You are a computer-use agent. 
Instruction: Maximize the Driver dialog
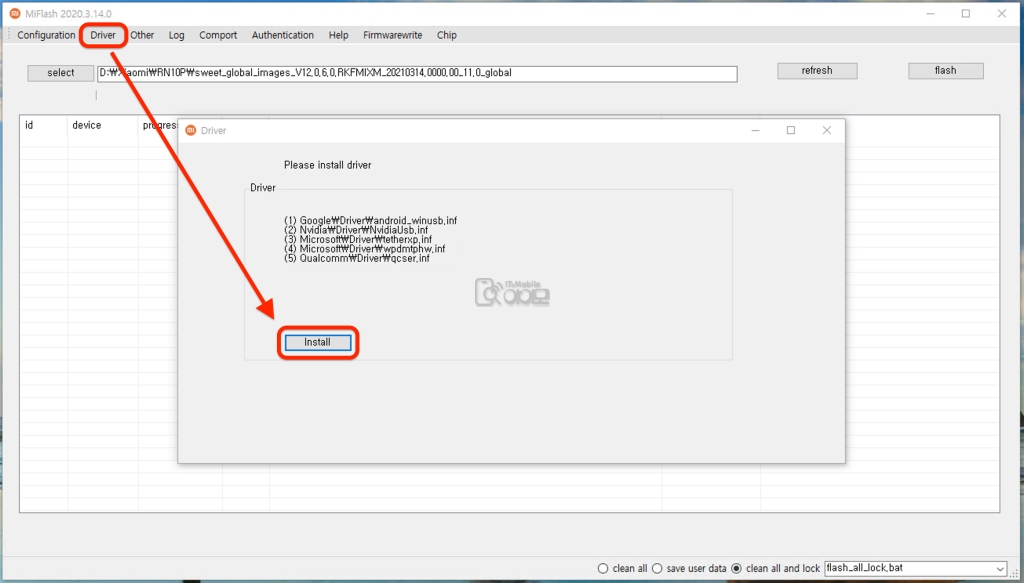click(791, 131)
